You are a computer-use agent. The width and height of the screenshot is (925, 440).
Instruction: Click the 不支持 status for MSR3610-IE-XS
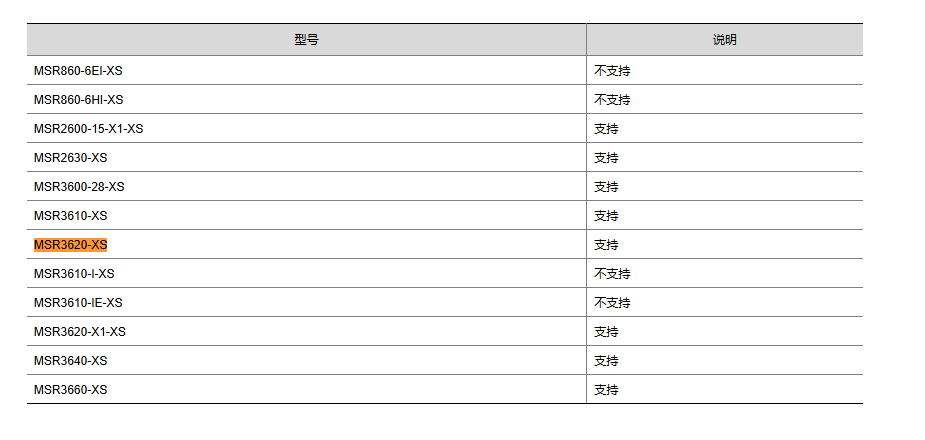pyautogui.click(x=612, y=303)
